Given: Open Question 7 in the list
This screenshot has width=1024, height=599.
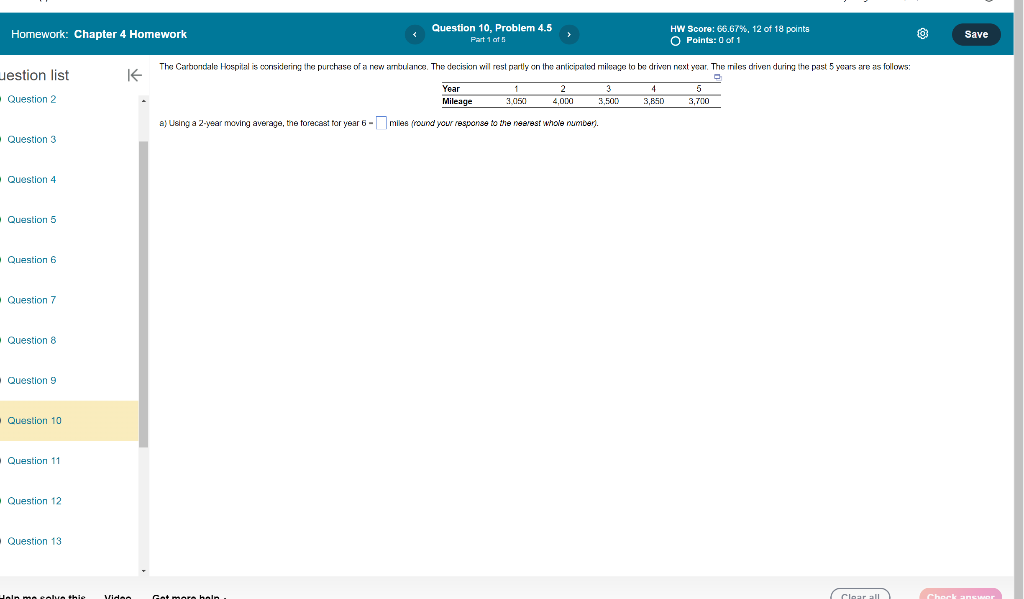Looking at the screenshot, I should click(x=32, y=300).
